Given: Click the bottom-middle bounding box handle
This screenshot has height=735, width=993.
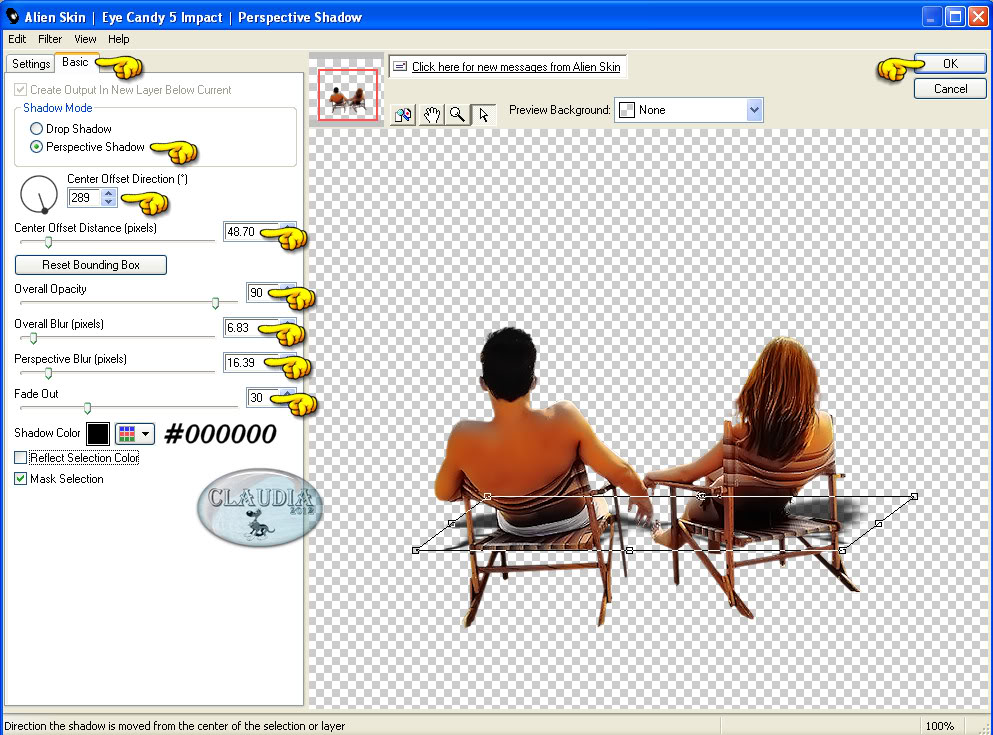Looking at the screenshot, I should click(x=629, y=550).
